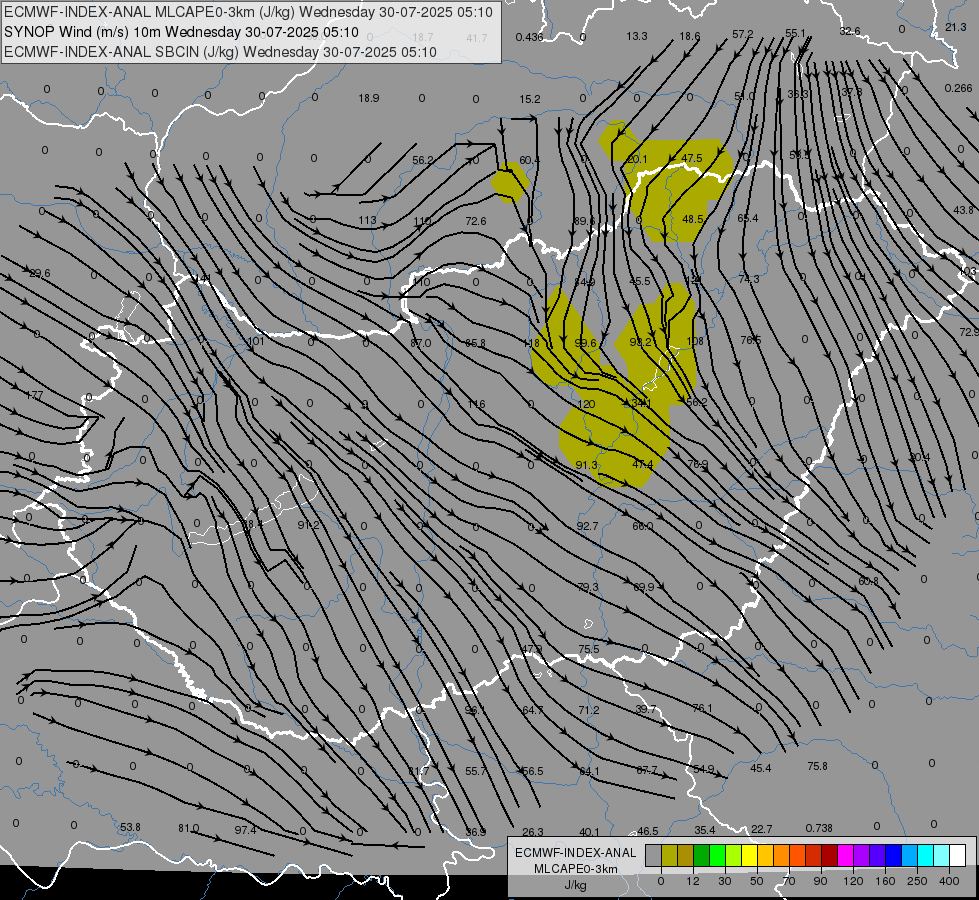This screenshot has height=900, width=979.
Task: Click the small hexagonal olive MLCAPE patch
Action: coord(510,182)
